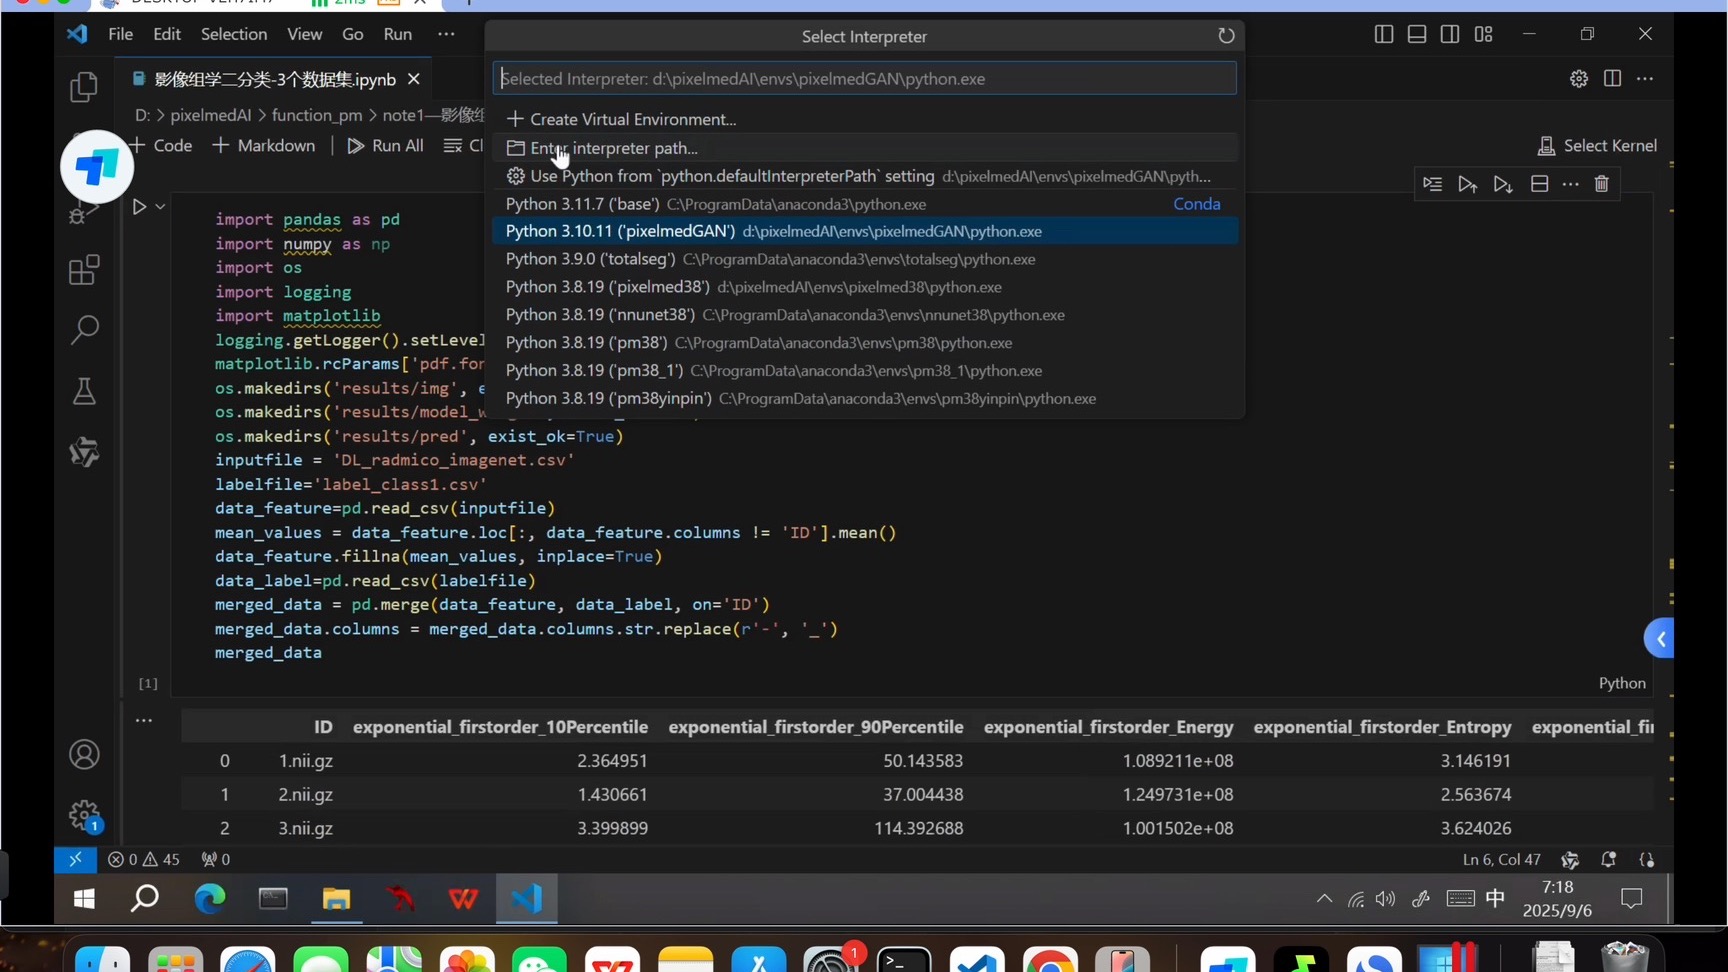Screen dimensions: 1728x972
Task: Click the remote window status bar icon
Action: click(75, 859)
